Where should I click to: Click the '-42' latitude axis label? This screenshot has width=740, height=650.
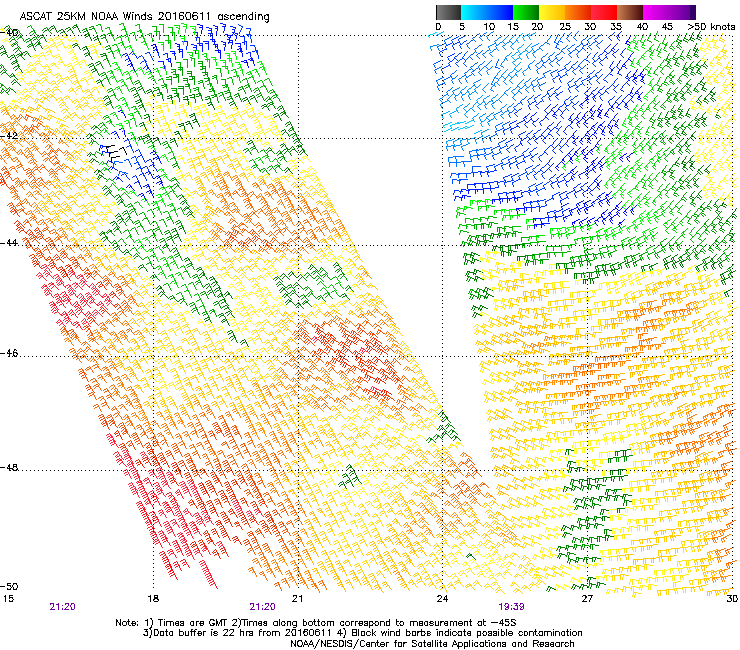(9, 135)
